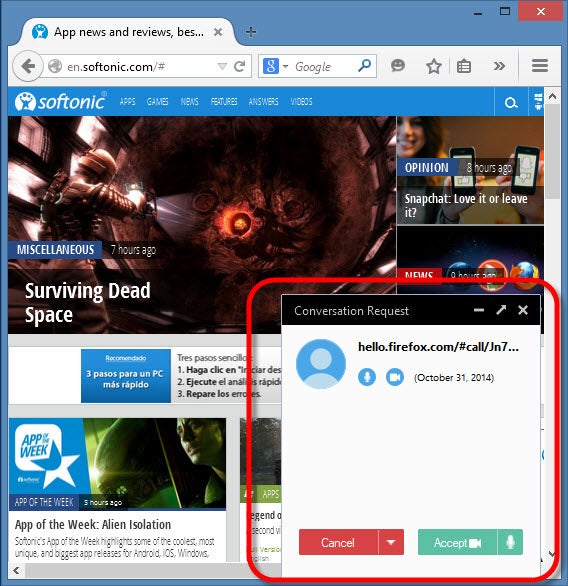Go back with the browser back arrow
The width and height of the screenshot is (568, 586).
coord(28,66)
